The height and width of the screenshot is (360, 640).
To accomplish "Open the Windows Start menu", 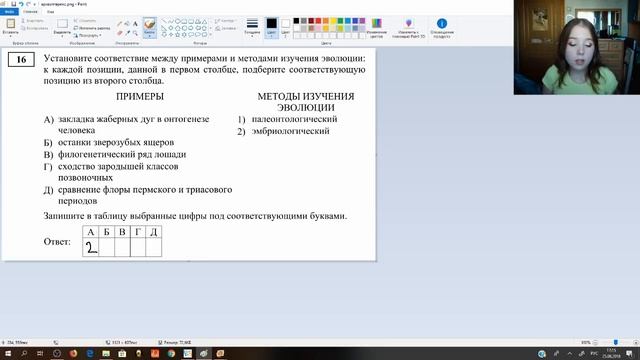I will (7, 353).
